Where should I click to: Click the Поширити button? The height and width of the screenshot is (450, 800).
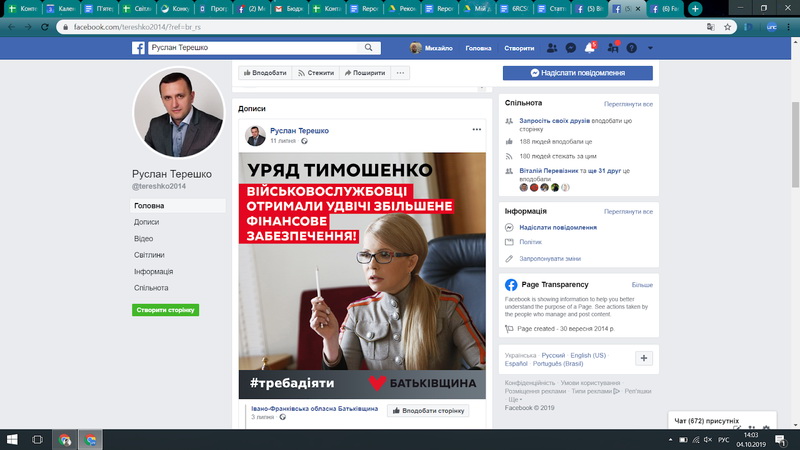[365, 73]
